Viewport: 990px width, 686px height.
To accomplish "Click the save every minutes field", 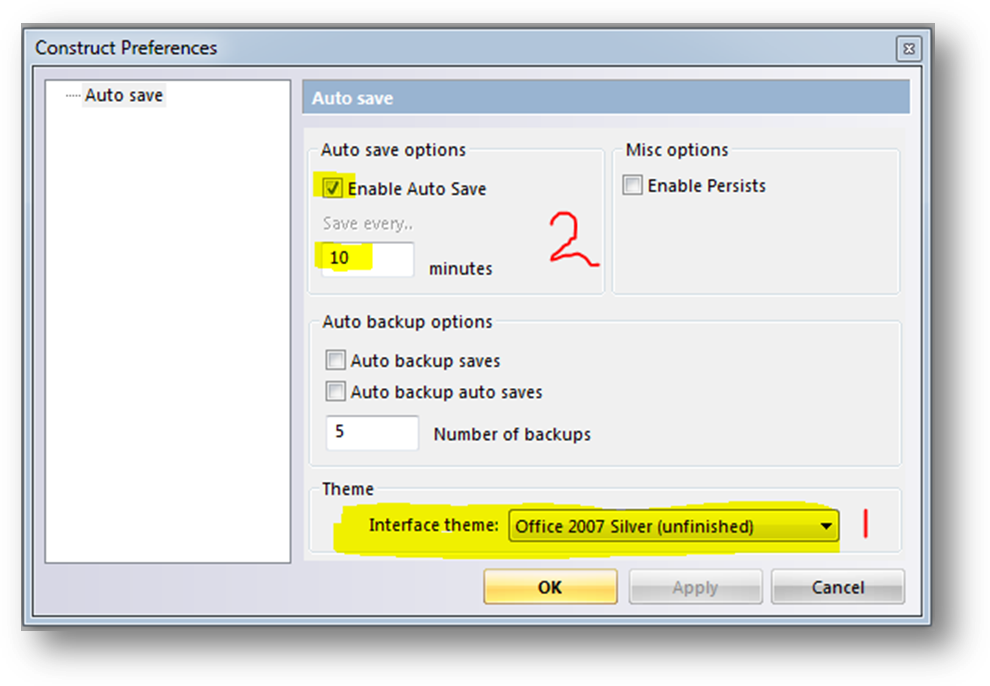I will (x=367, y=259).
